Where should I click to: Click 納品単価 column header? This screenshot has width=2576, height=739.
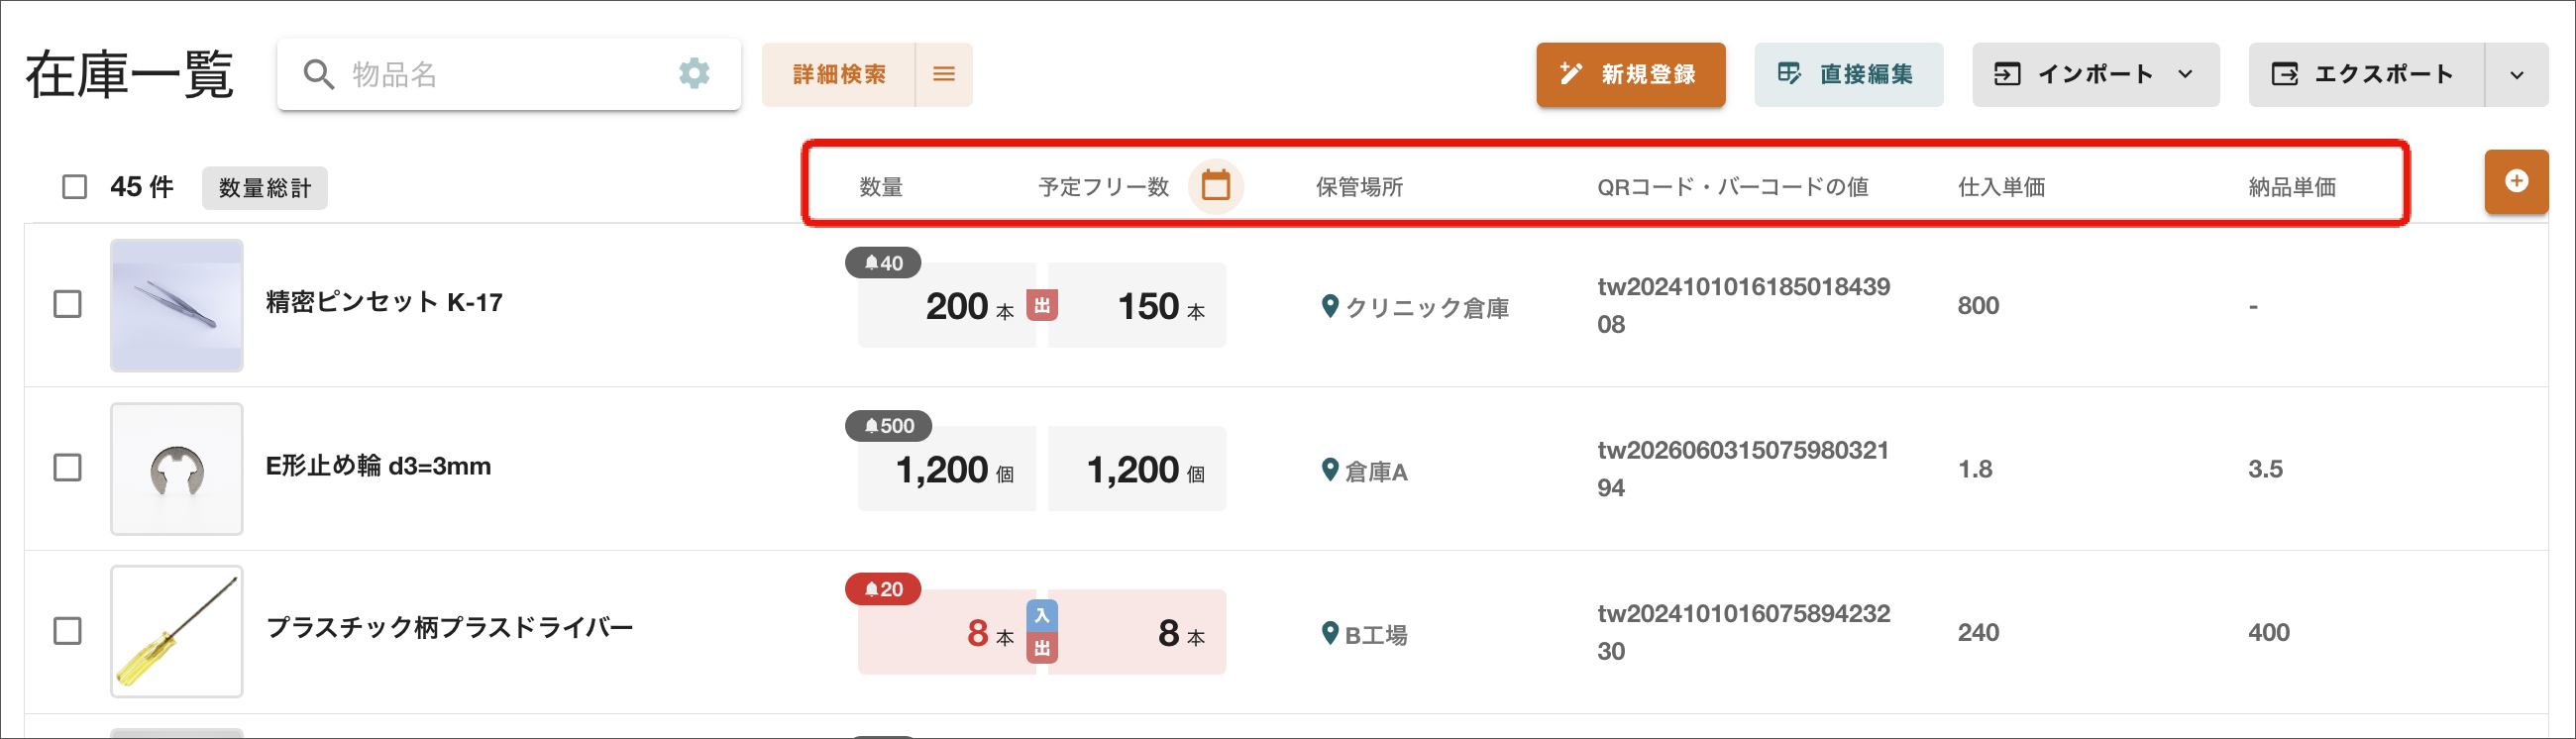2292,187
